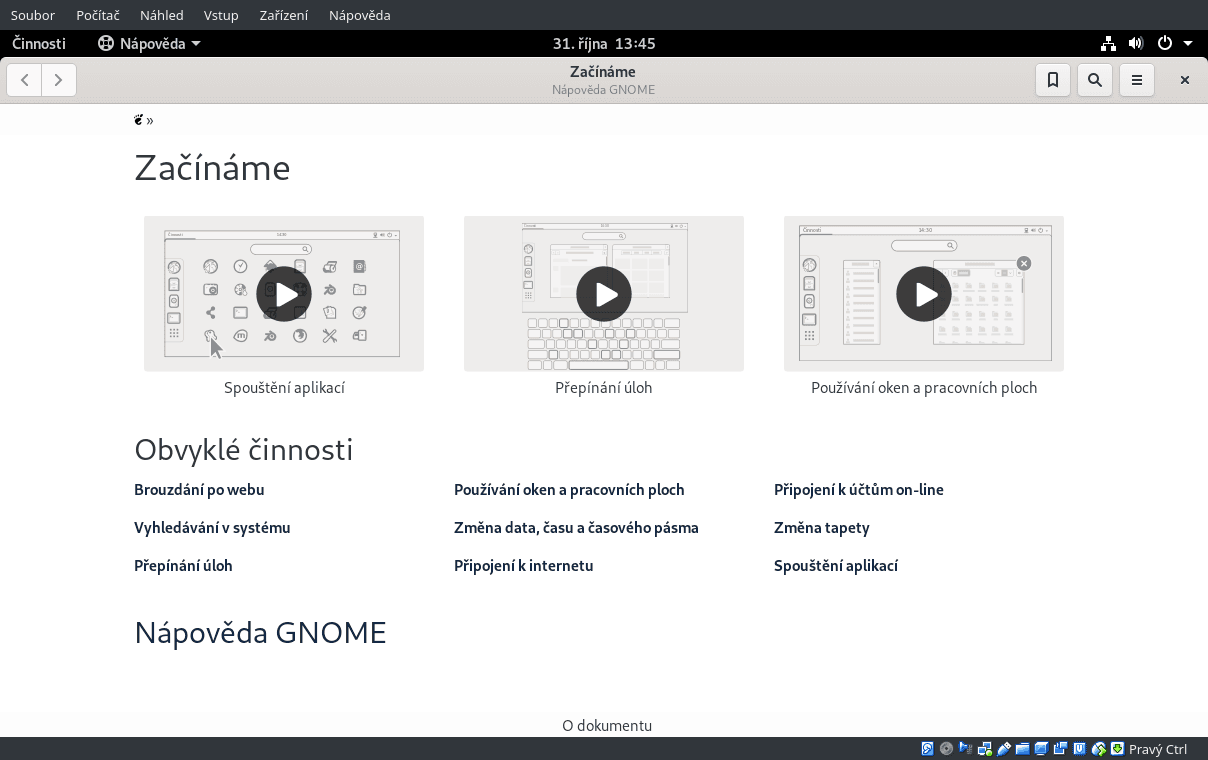1208x760 pixels.
Task: Click CPU chip icon in status bar
Action: (x=1080, y=749)
